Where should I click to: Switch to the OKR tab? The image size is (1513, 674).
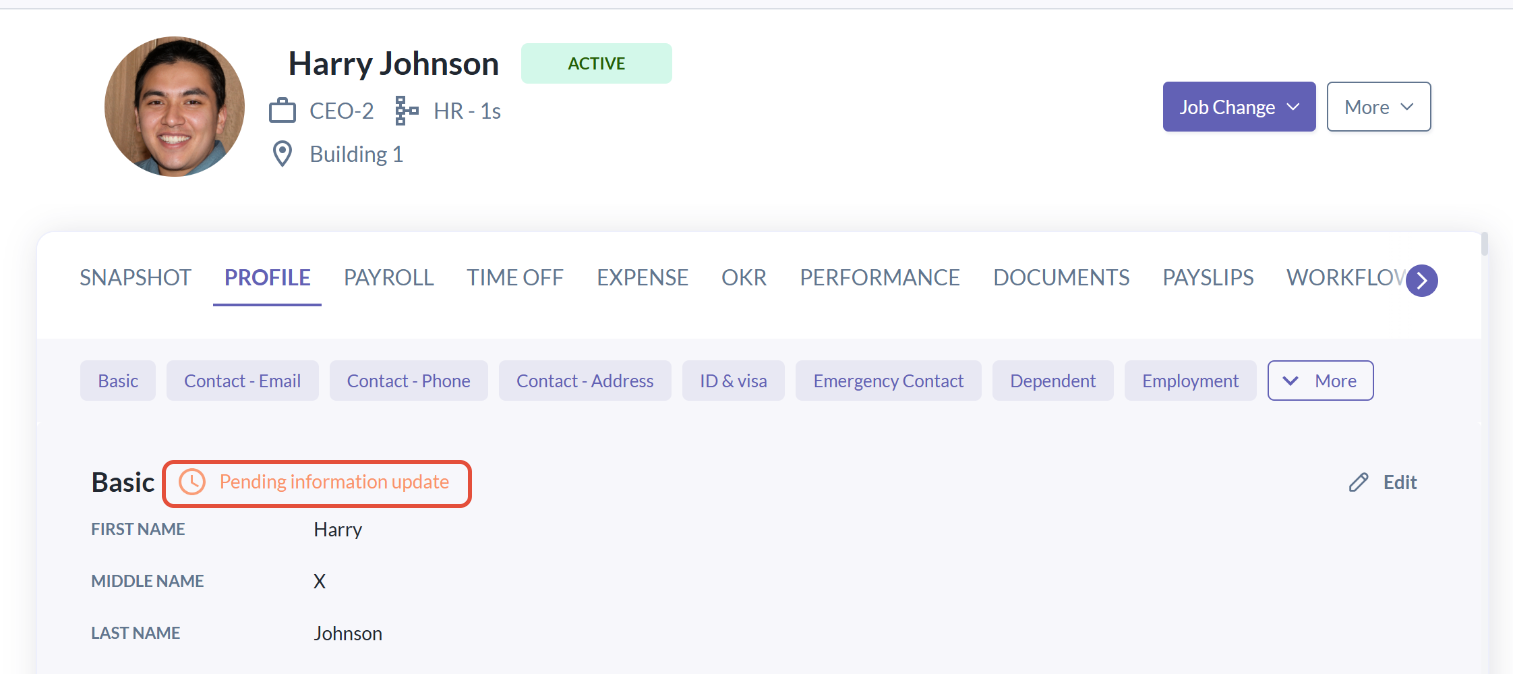point(744,277)
